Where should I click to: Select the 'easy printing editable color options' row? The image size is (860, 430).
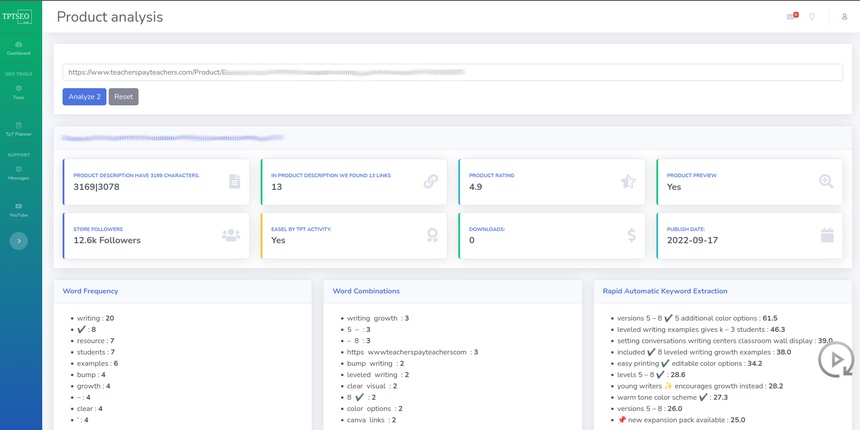[x=689, y=363]
